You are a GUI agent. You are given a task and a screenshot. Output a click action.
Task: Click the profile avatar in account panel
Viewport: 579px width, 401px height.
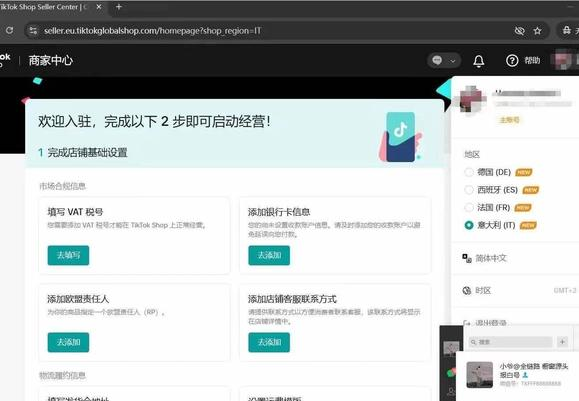click(x=472, y=99)
